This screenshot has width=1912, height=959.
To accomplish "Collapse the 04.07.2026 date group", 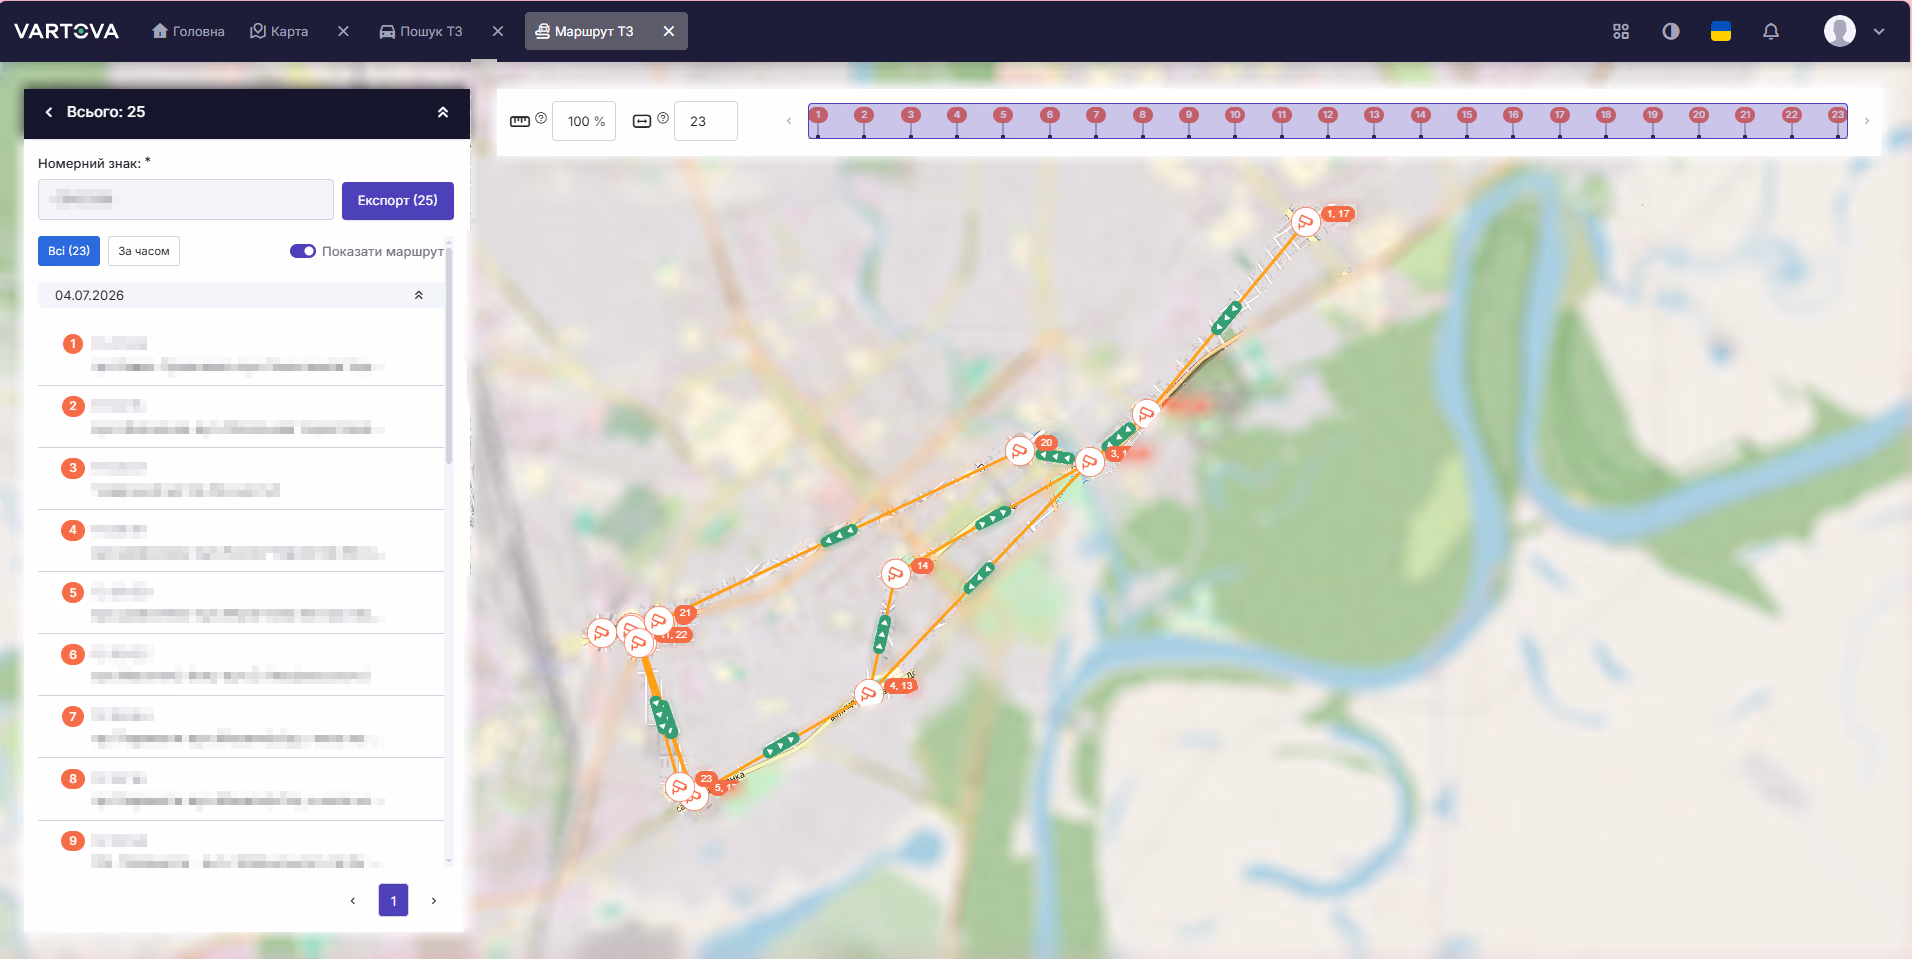I will 419,295.
